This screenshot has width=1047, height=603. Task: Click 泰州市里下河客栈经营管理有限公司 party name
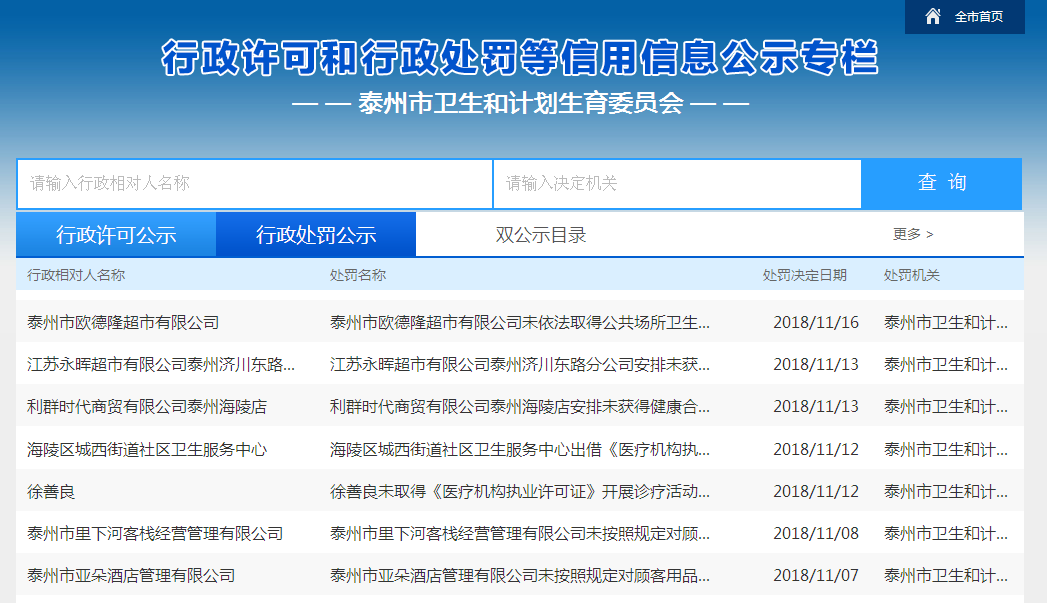pyautogui.click(x=155, y=534)
